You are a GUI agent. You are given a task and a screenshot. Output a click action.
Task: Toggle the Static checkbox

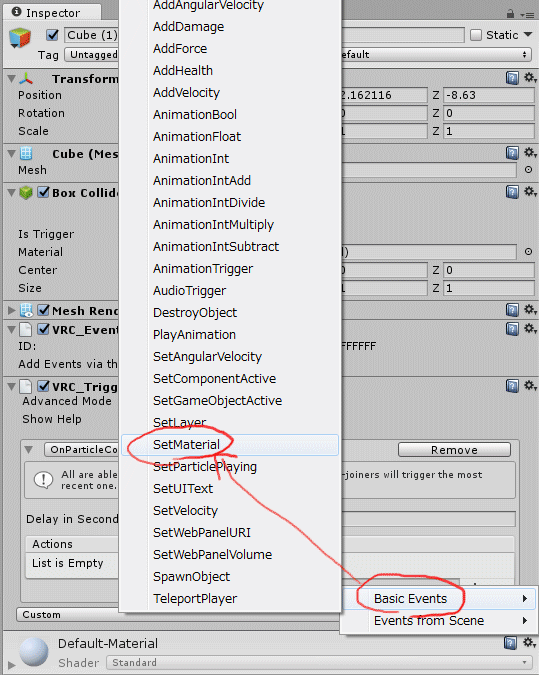[x=476, y=35]
